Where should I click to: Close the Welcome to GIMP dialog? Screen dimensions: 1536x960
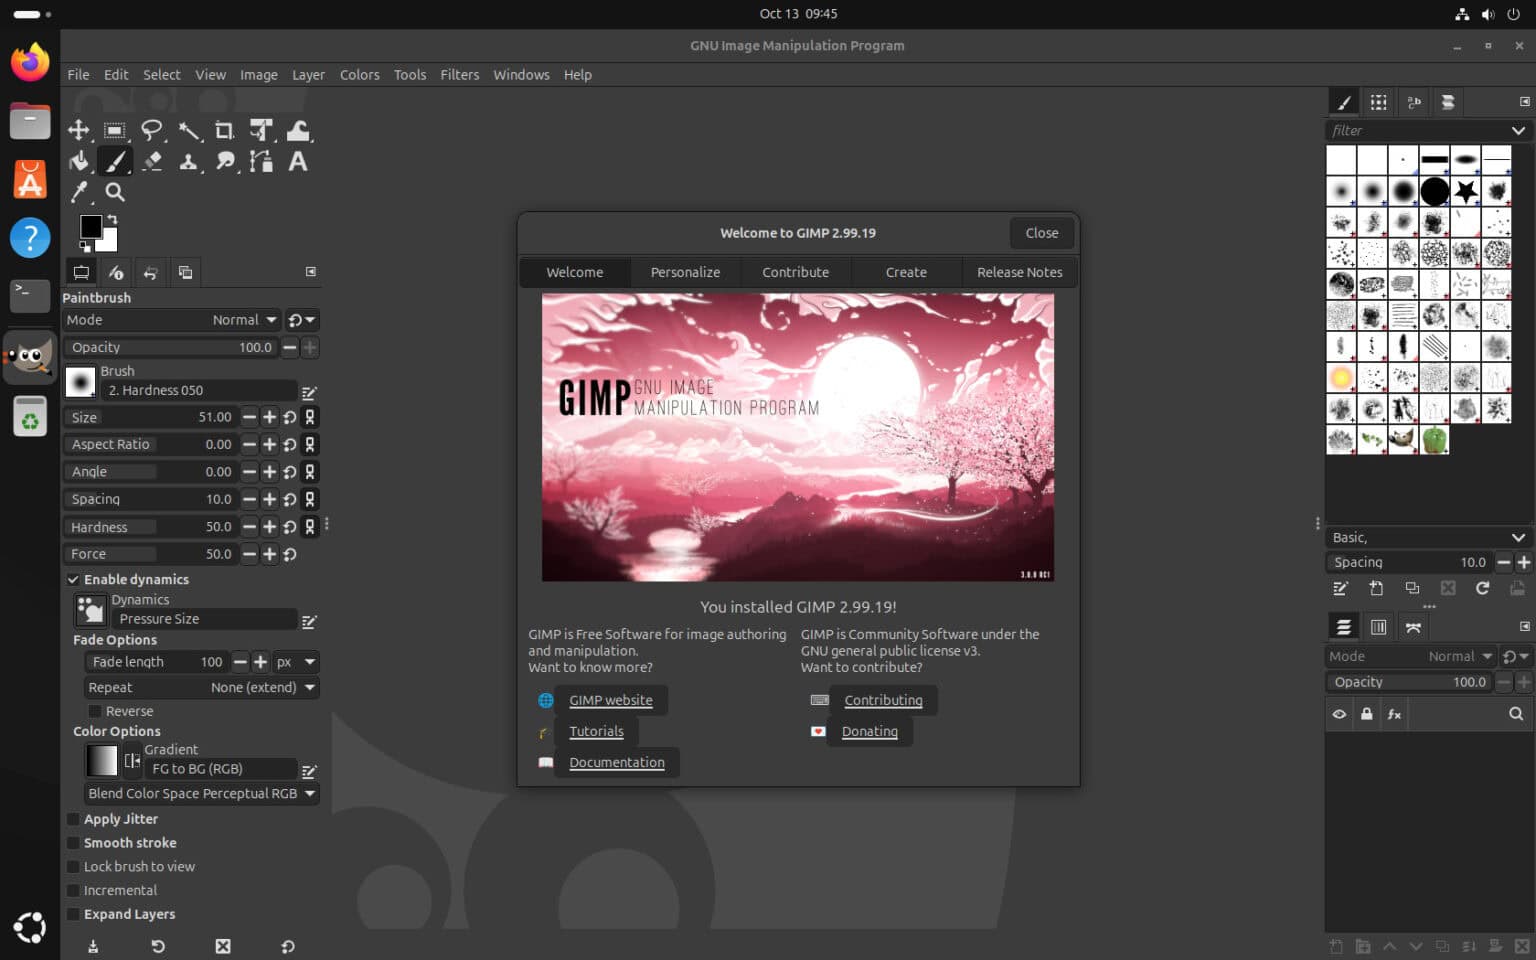click(1041, 233)
